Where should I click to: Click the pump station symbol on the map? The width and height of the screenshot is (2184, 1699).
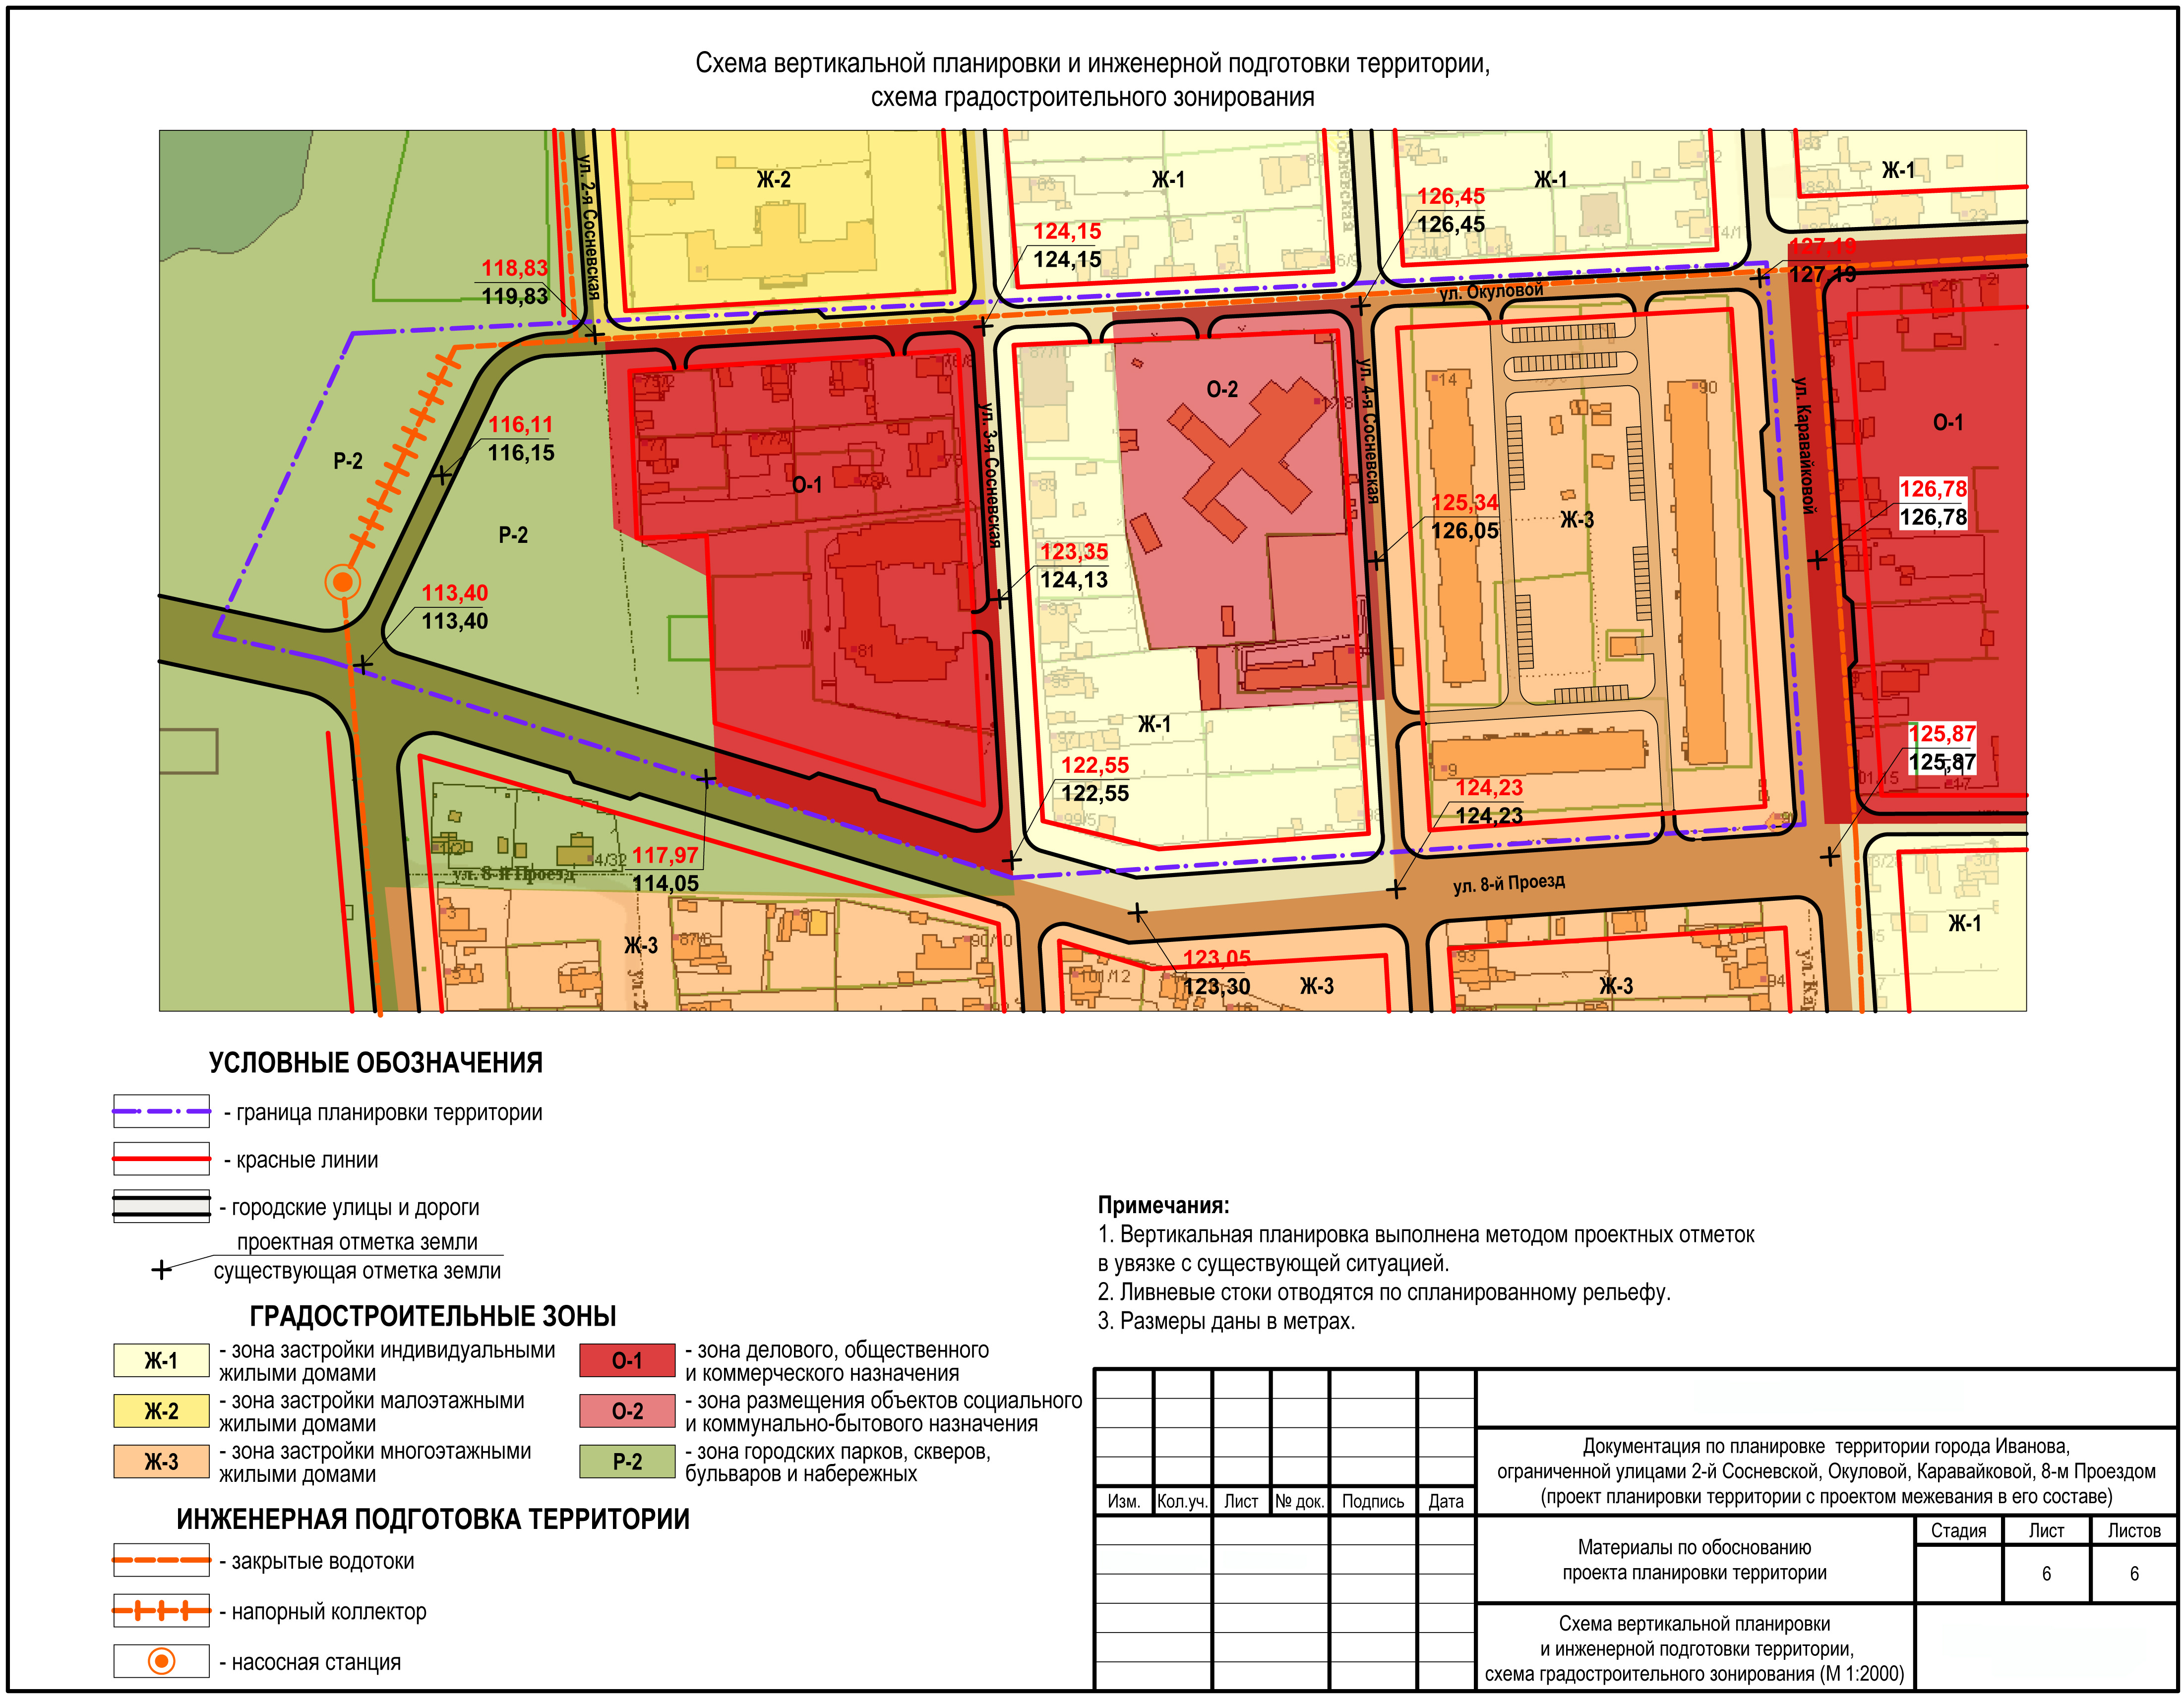(x=343, y=581)
